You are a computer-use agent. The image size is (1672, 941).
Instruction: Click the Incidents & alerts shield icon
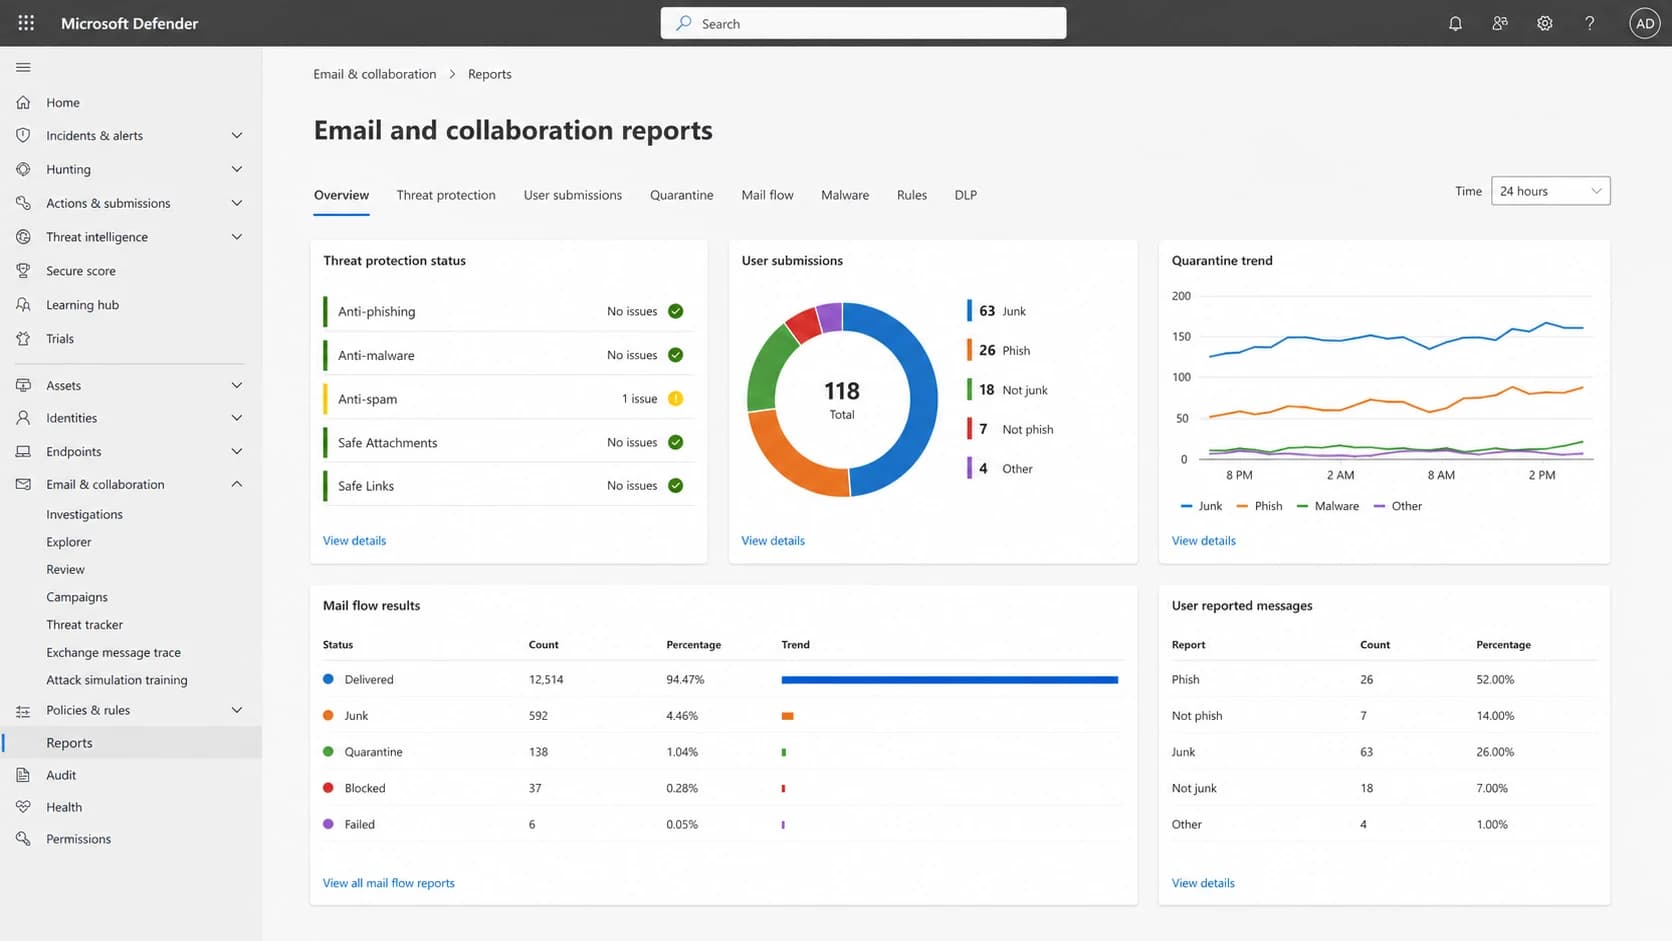pos(23,135)
